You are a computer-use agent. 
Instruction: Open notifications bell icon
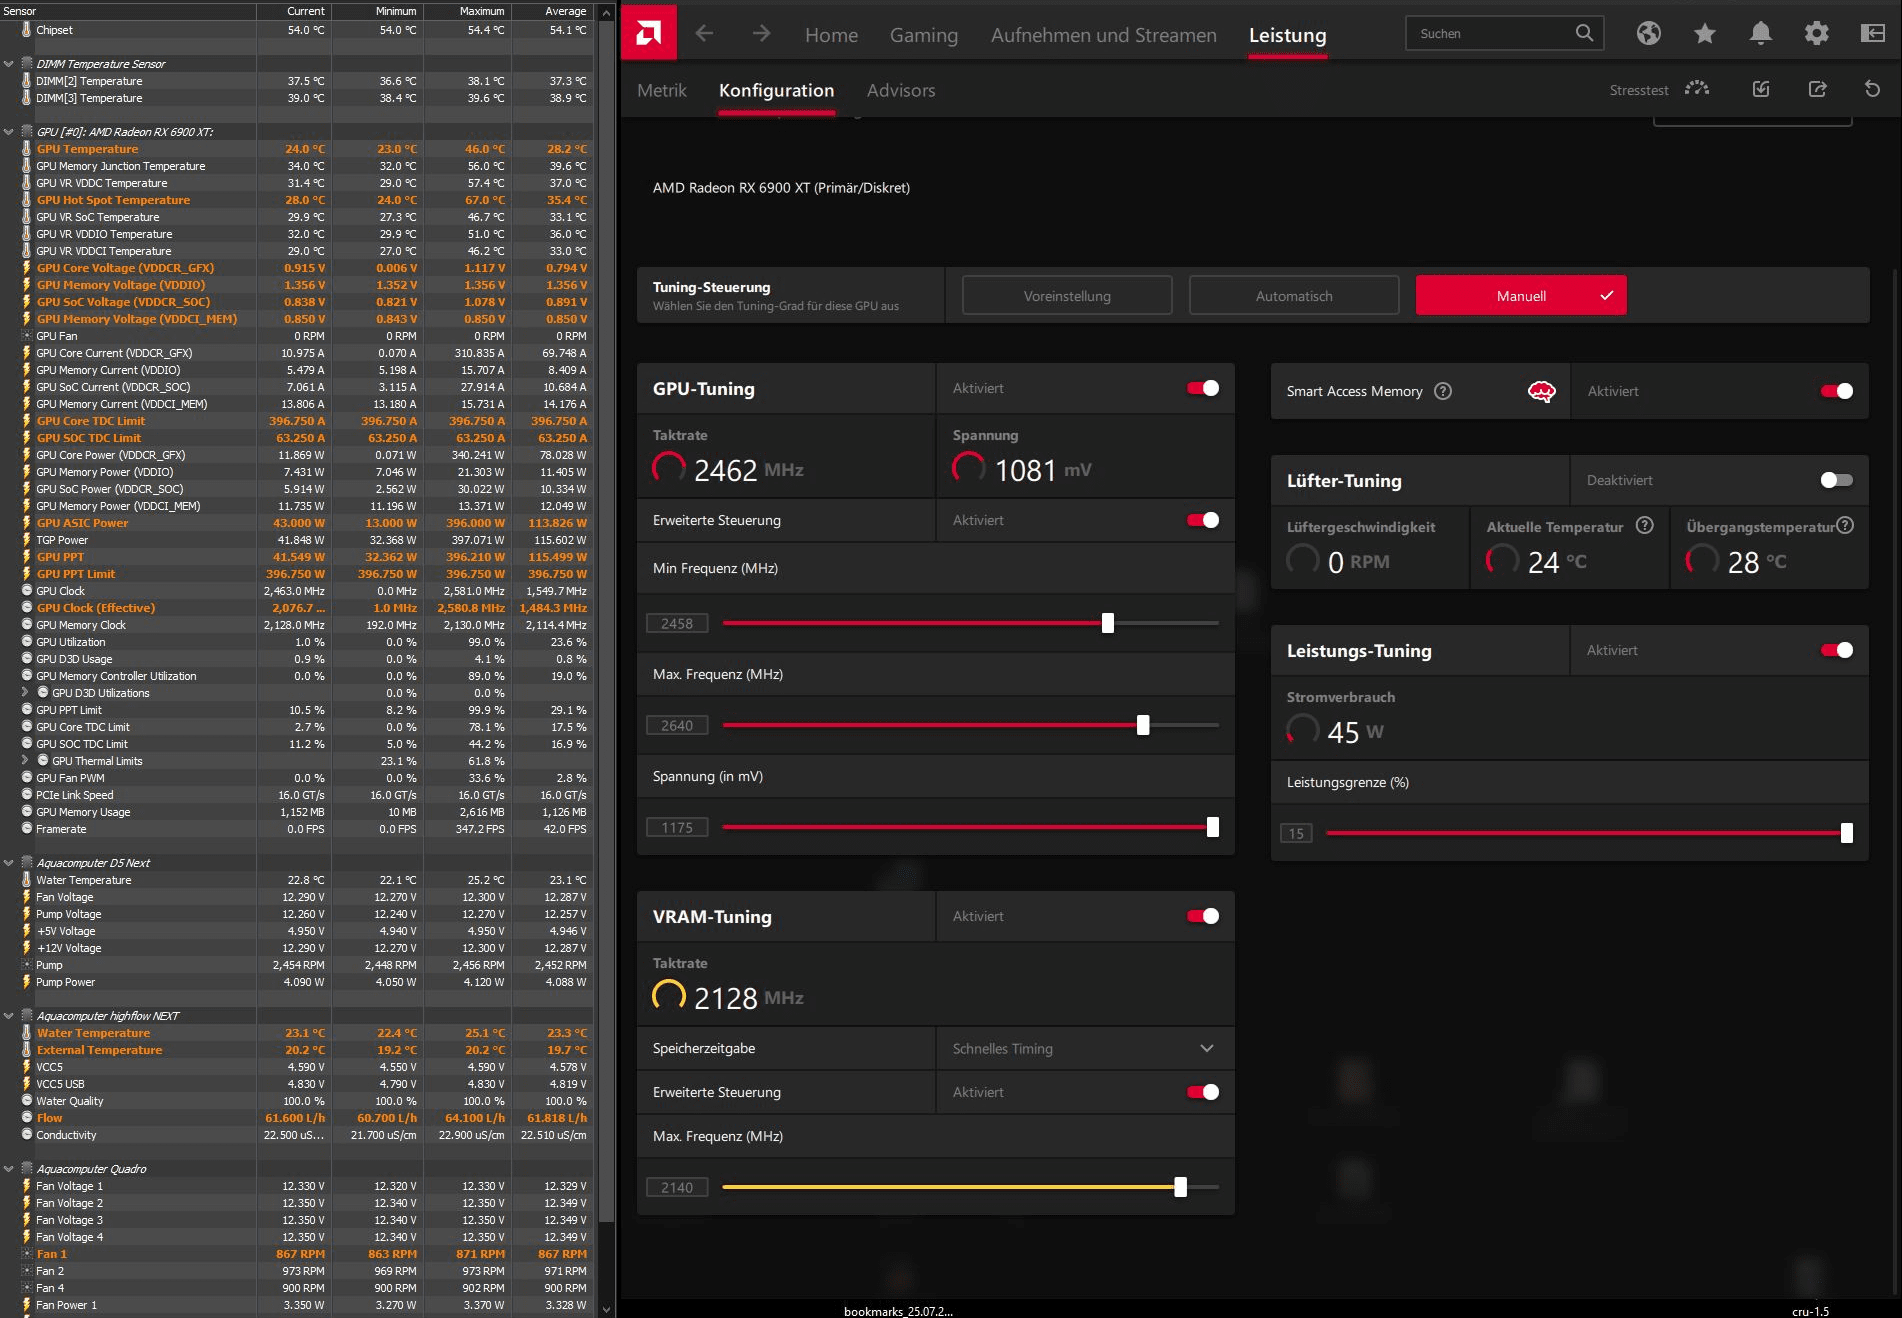(x=1761, y=33)
